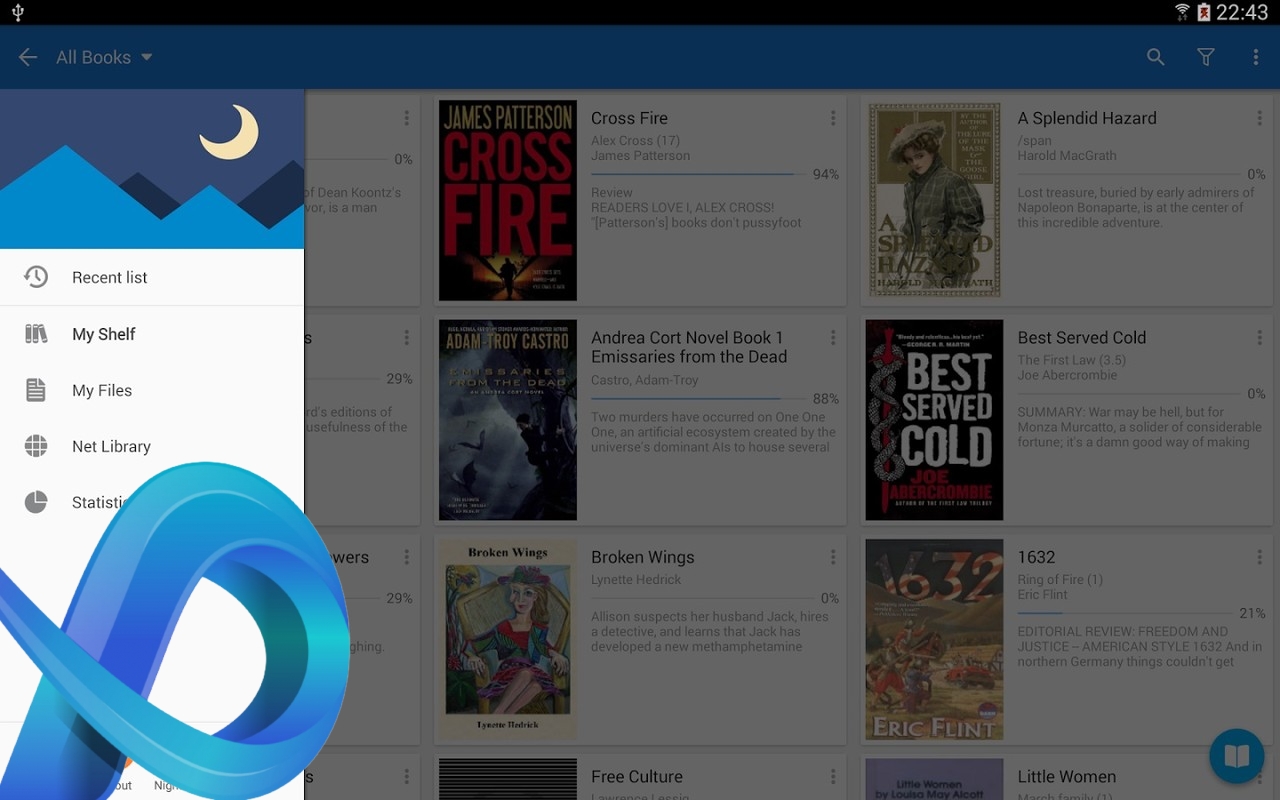1280x800 pixels.
Task: Open options for the Dean Koontz card
Action: 406,118
